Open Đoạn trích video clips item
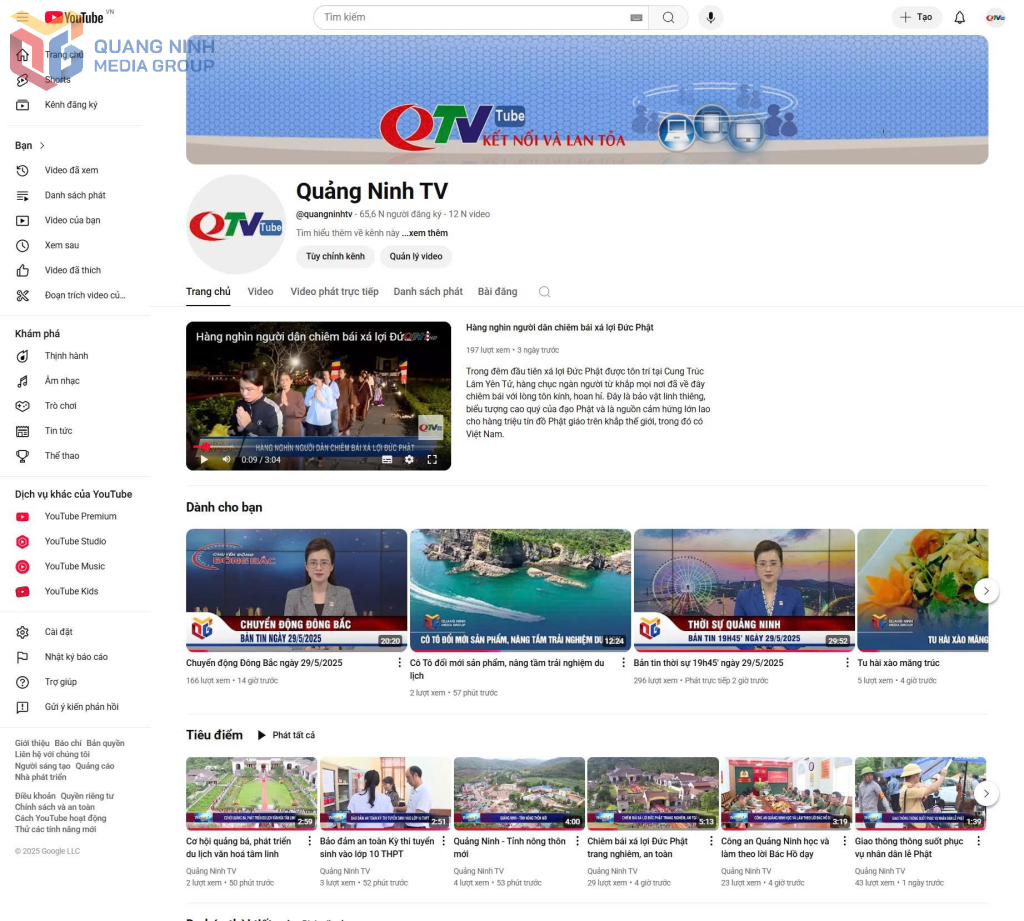1024x921 pixels. [84, 295]
